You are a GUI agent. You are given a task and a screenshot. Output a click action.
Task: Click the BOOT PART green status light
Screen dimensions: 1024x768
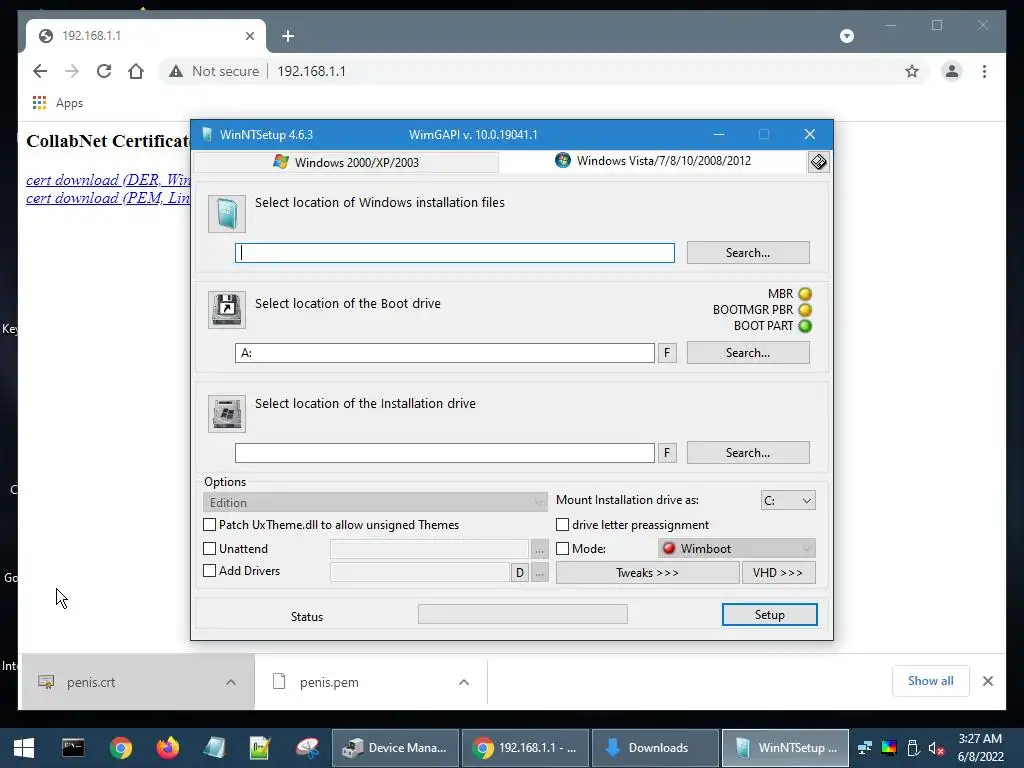click(805, 326)
